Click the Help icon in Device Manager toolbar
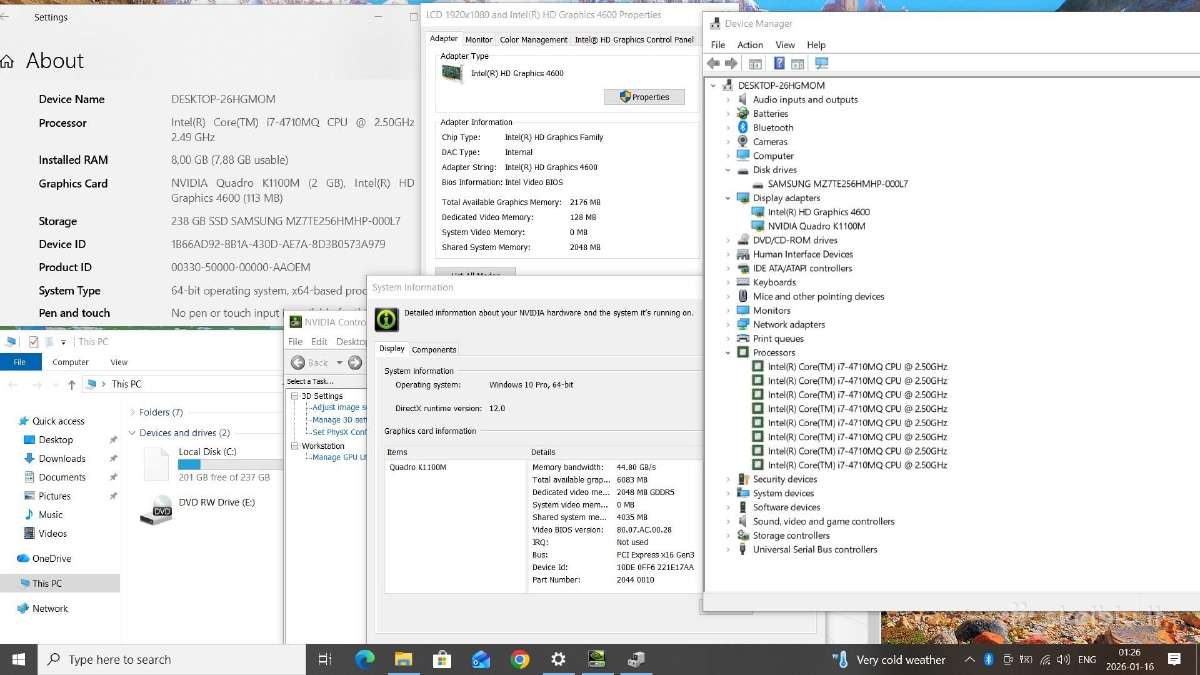 tap(780, 63)
